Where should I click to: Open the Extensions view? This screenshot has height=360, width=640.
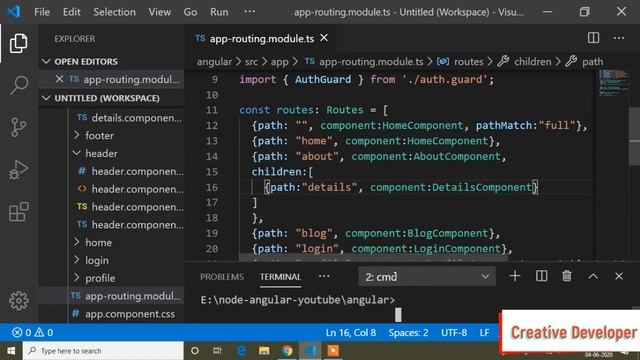click(19, 212)
